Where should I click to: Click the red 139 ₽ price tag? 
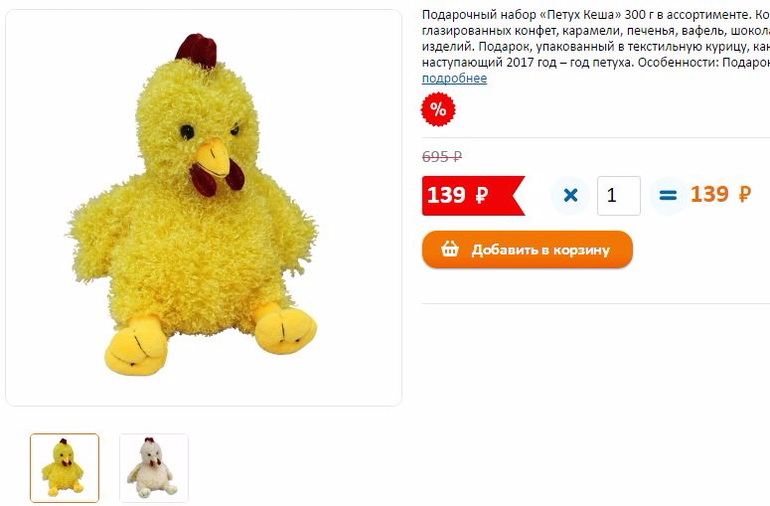pos(473,196)
